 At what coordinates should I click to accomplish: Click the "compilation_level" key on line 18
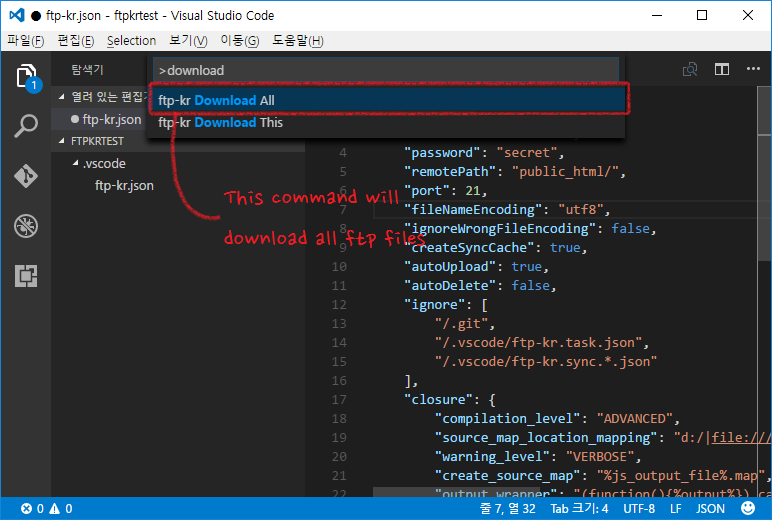click(507, 419)
